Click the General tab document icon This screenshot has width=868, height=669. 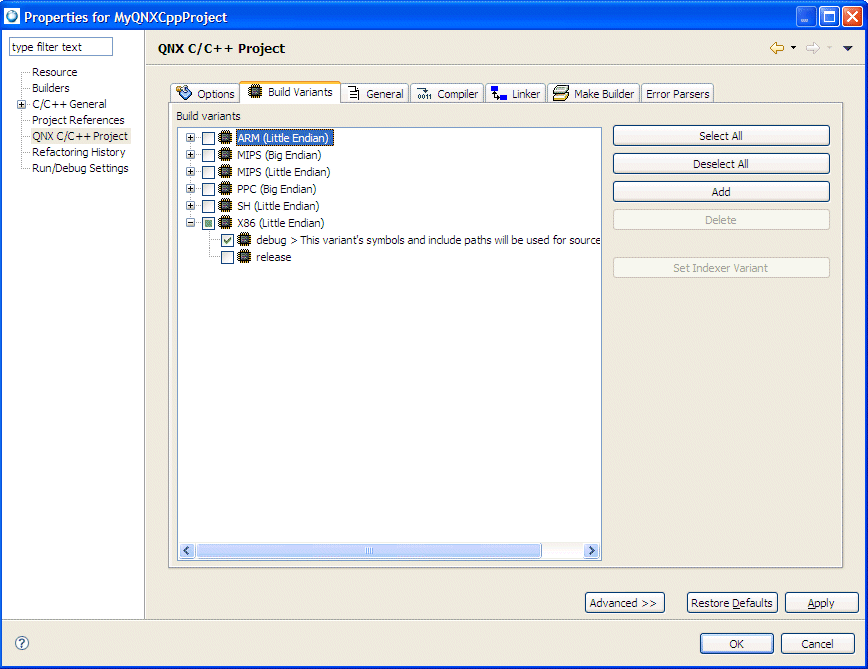[x=356, y=93]
